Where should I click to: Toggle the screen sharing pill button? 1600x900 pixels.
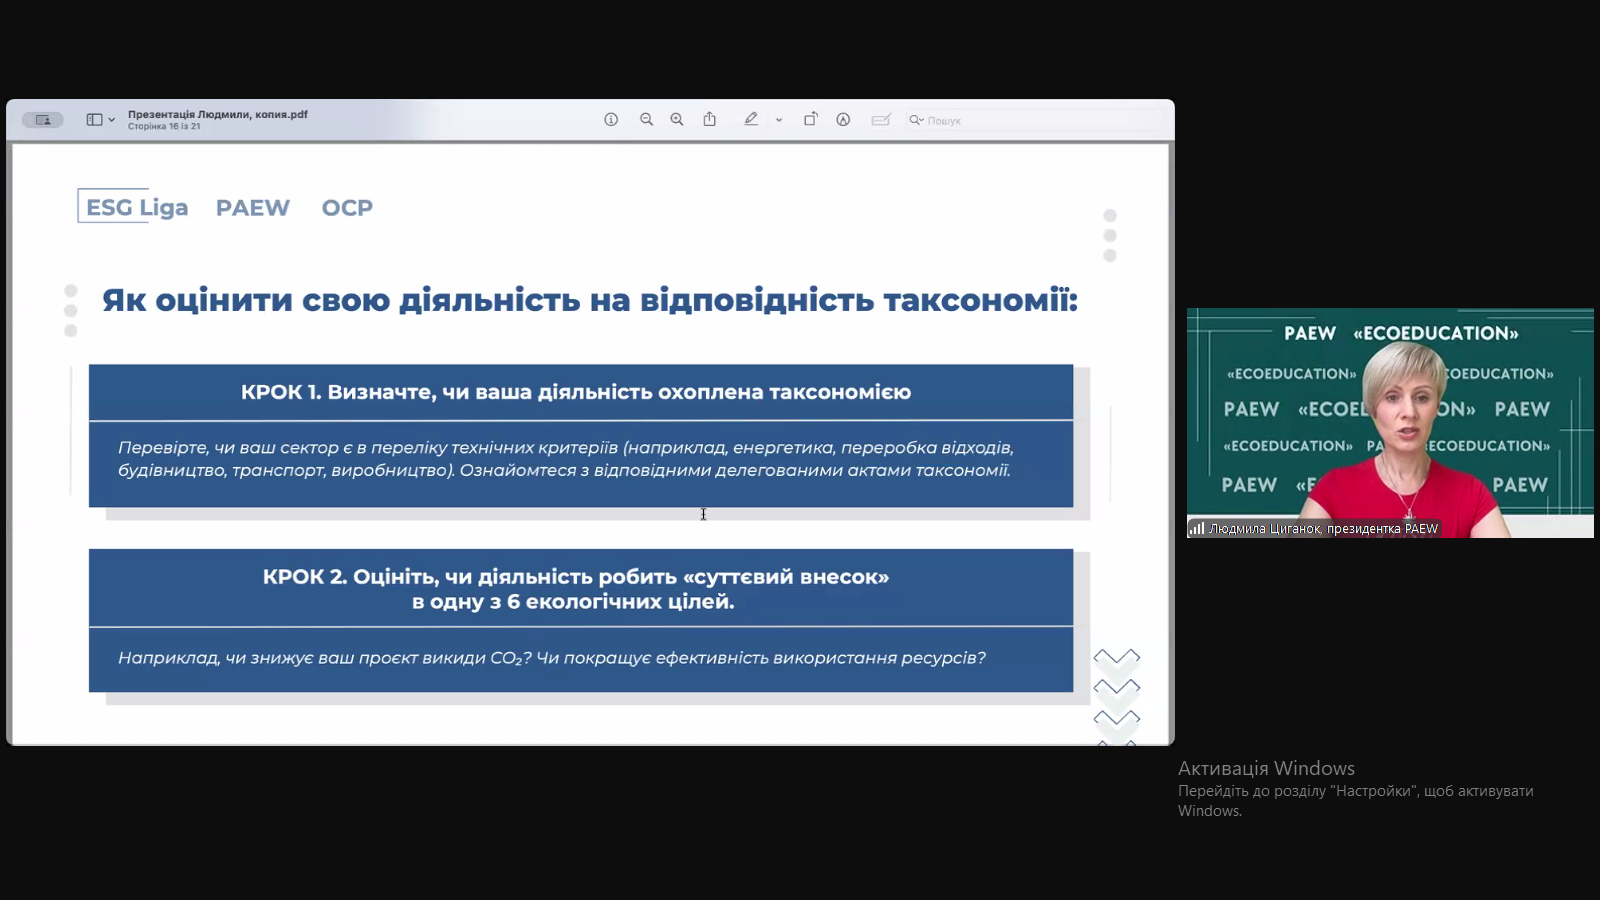[43, 120]
